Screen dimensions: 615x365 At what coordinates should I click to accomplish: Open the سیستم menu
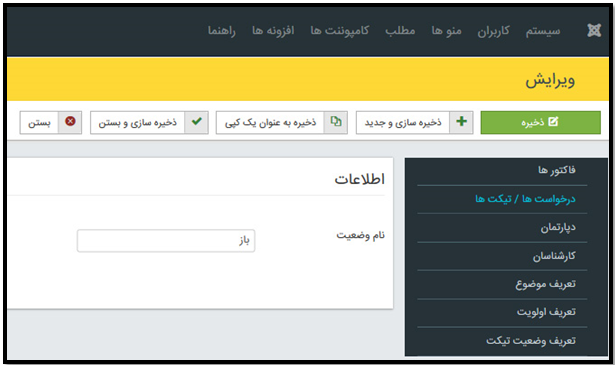tap(543, 31)
